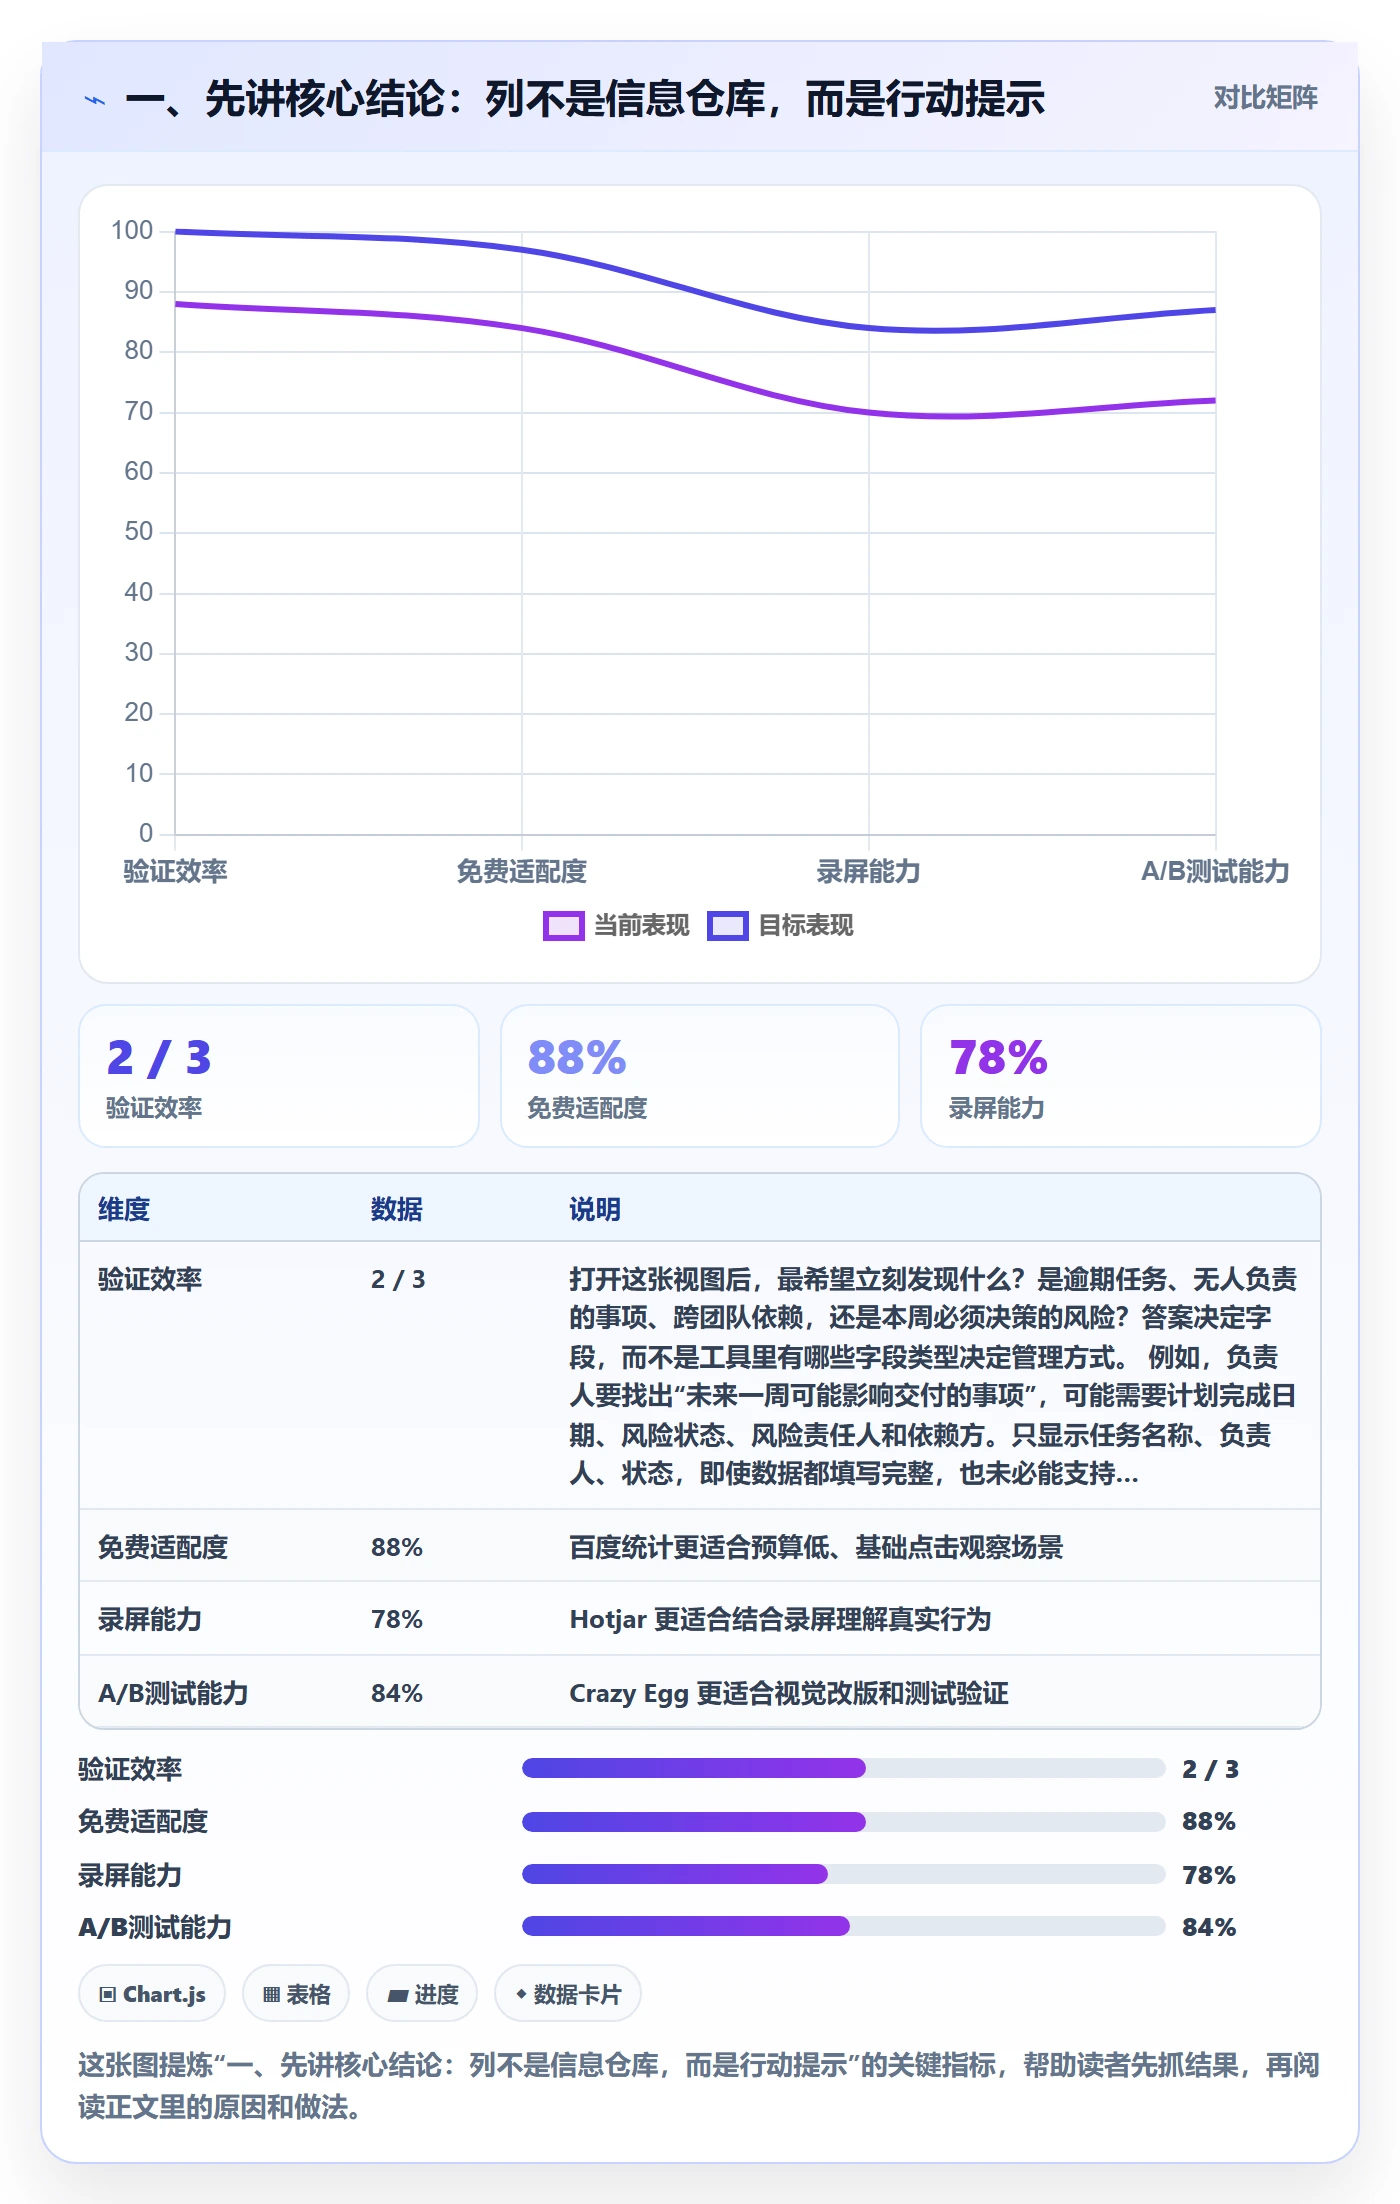
Task: Click the Chart.js chip square icon
Action: (107, 1995)
